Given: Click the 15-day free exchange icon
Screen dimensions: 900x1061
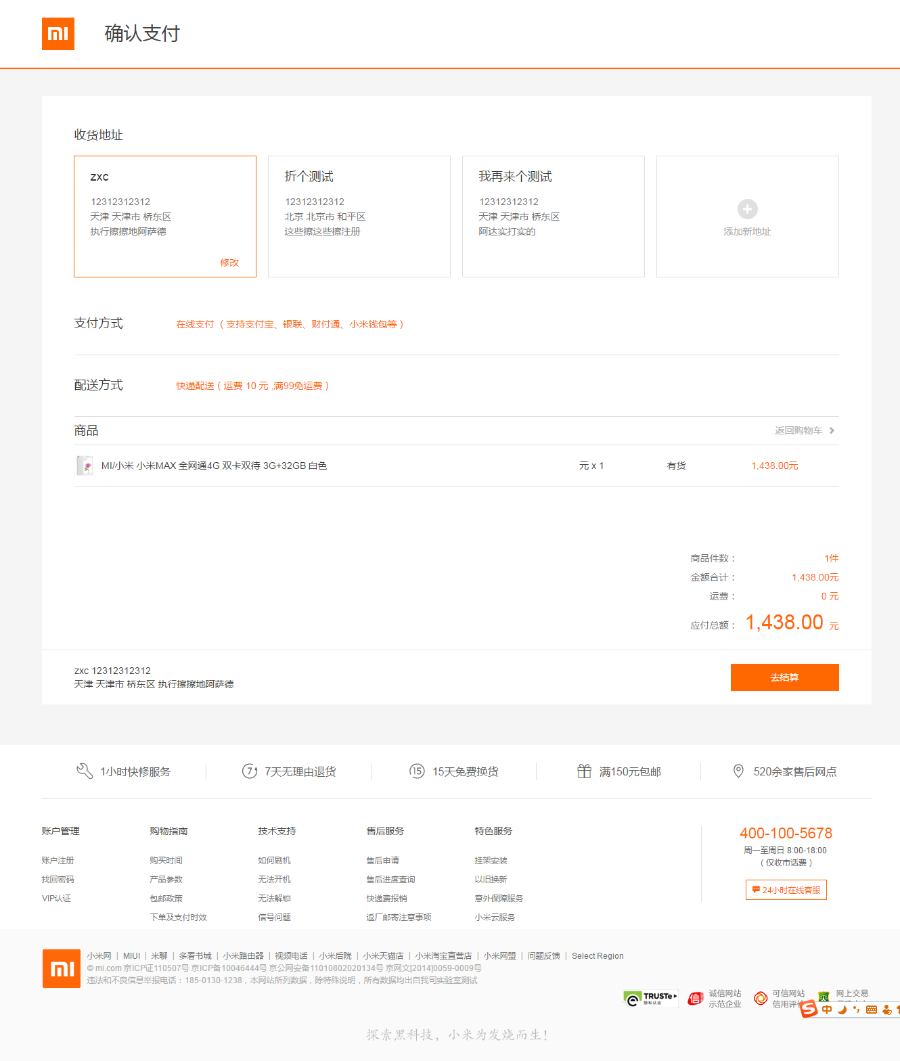Looking at the screenshot, I should click(417, 771).
